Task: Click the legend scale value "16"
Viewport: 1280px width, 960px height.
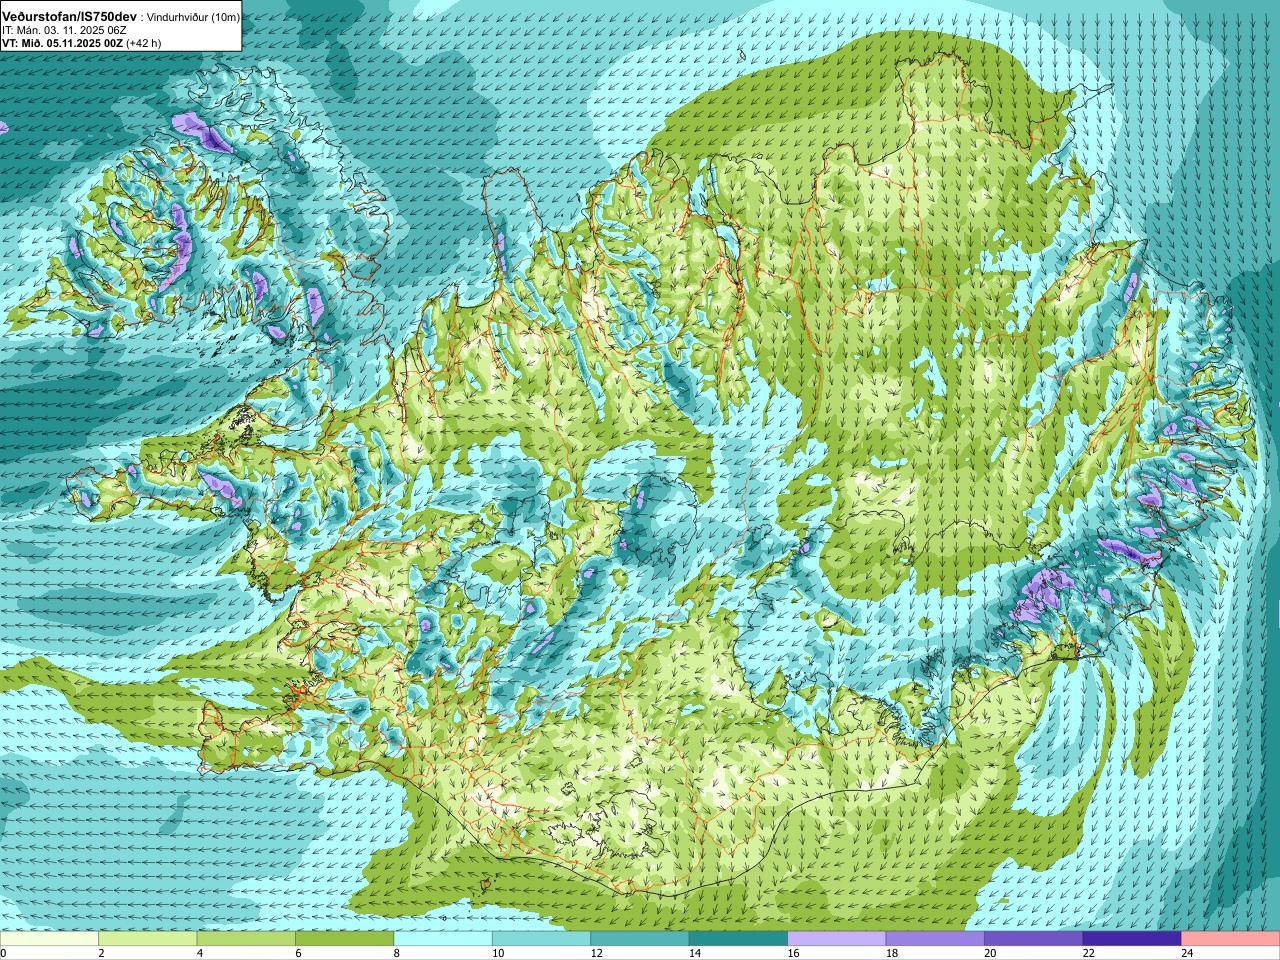Action: (x=794, y=953)
